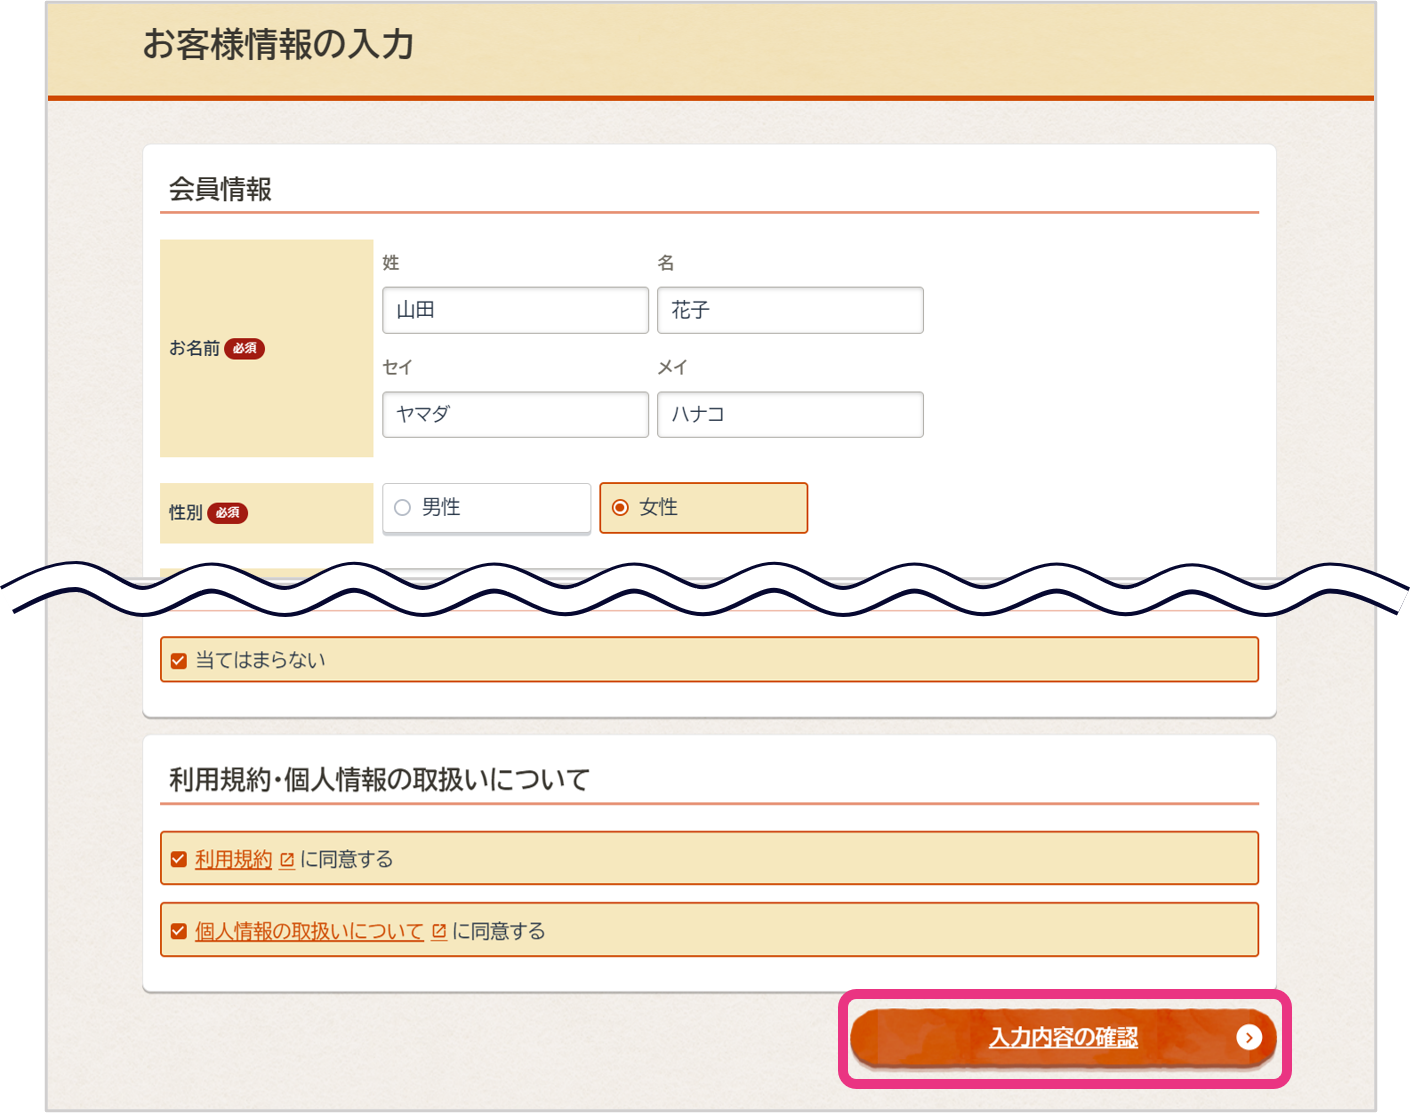Click the external-link icon after 個人情報の取扱いについて
1411x1113 pixels.
(x=439, y=932)
